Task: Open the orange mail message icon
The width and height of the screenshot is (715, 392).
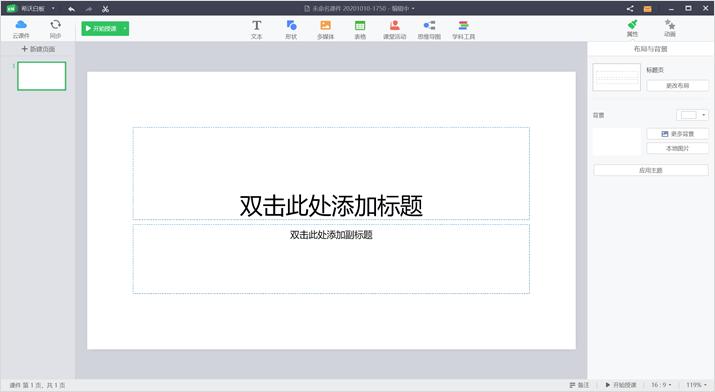Action: pyautogui.click(x=647, y=9)
